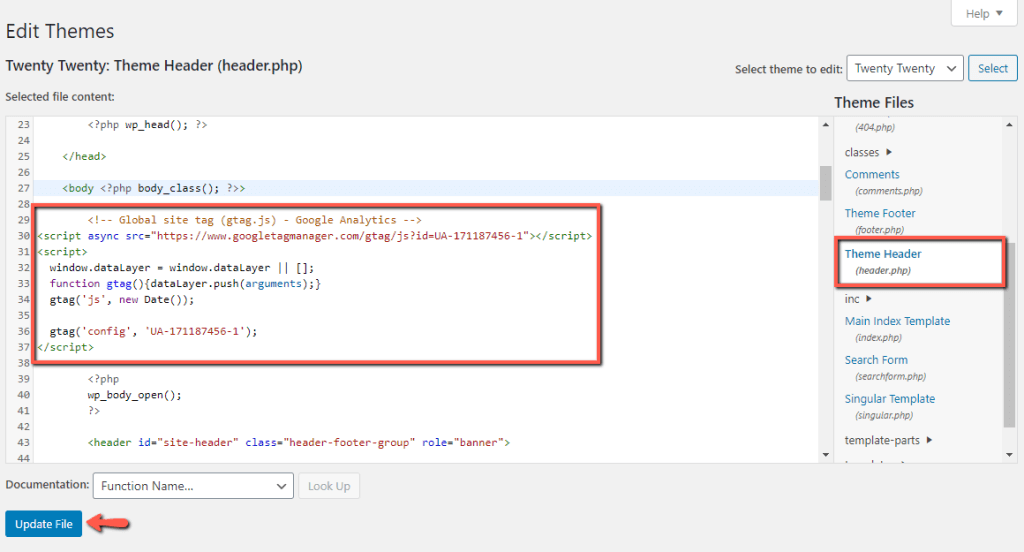Screen dimensions: 1024x552
Task: Click code editor scrollbar up arrow
Action: tap(825, 124)
